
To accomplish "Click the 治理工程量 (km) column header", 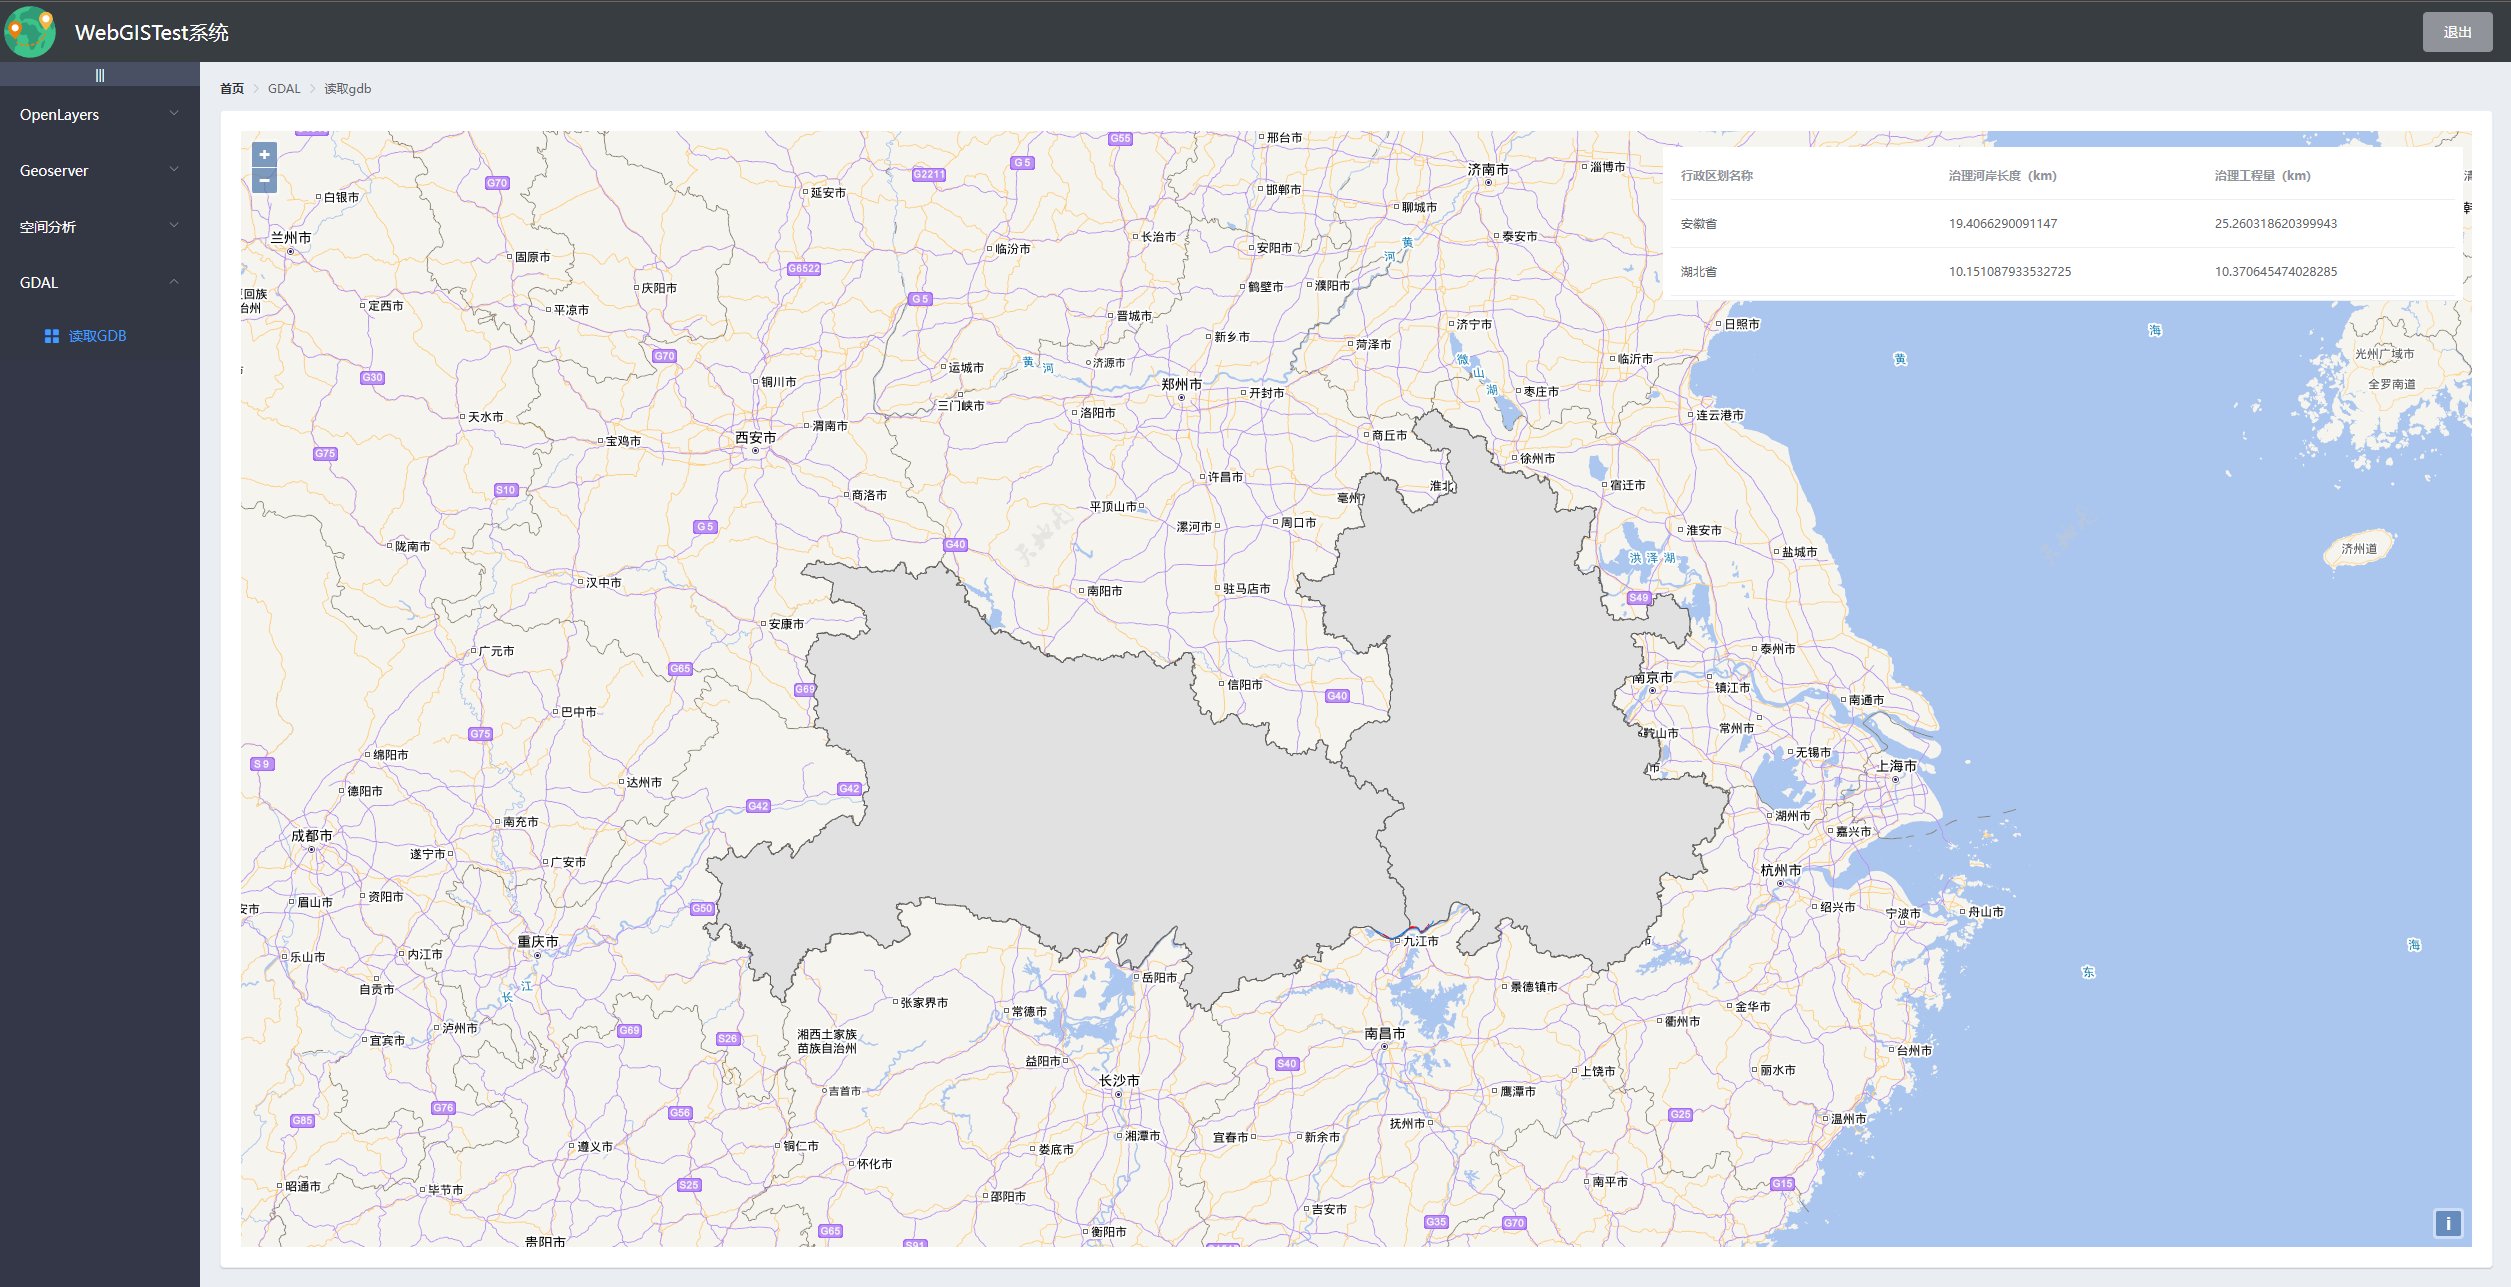I will pyautogui.click(x=2263, y=175).
